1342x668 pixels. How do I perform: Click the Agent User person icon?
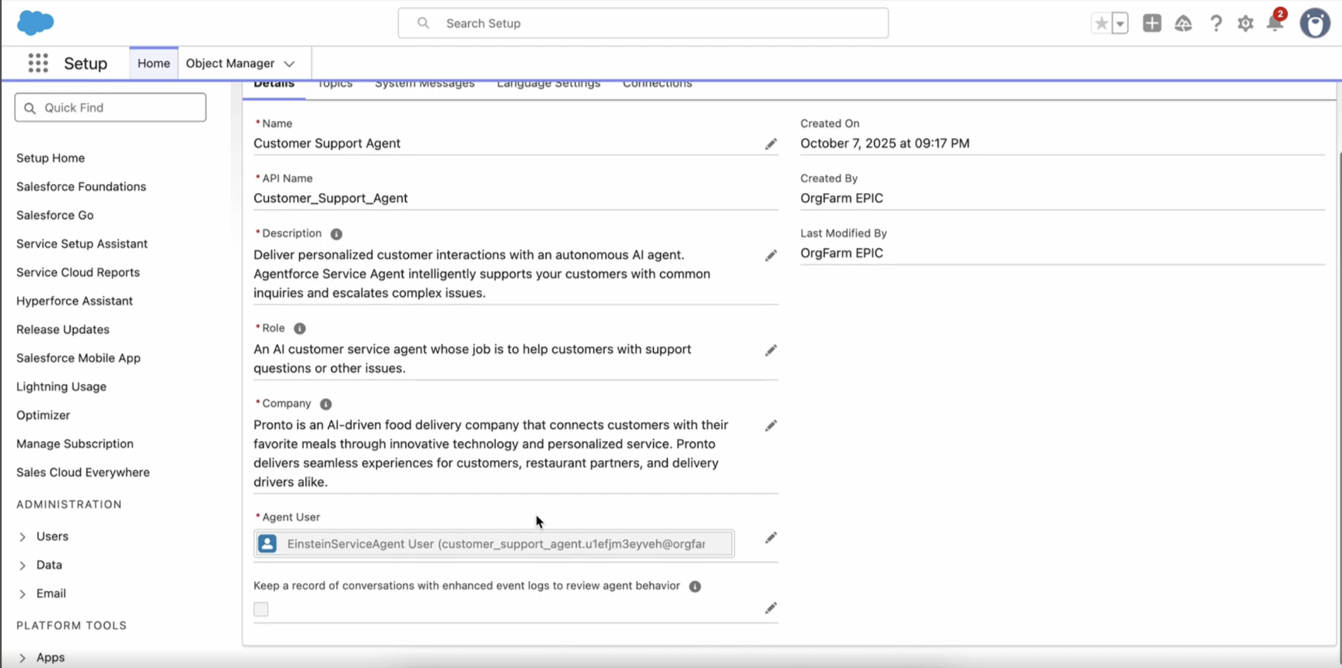267,544
